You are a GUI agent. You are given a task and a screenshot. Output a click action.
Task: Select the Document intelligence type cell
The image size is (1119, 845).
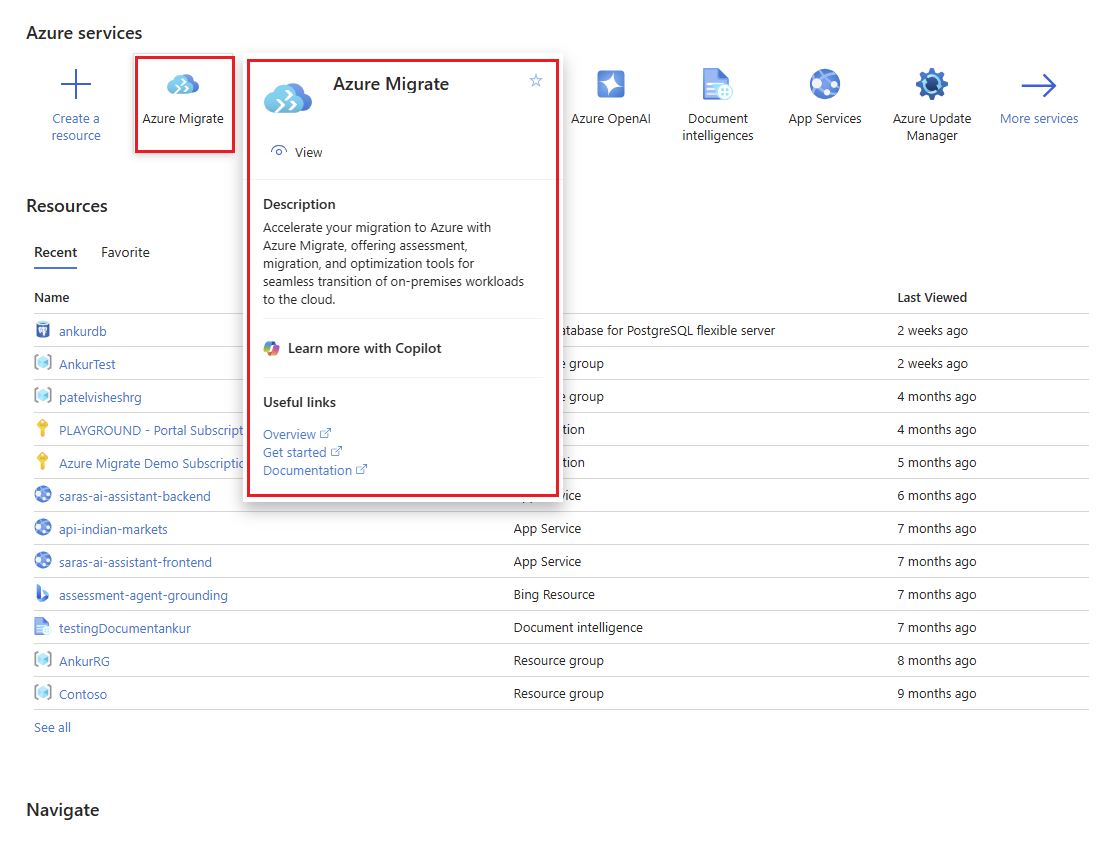578,627
